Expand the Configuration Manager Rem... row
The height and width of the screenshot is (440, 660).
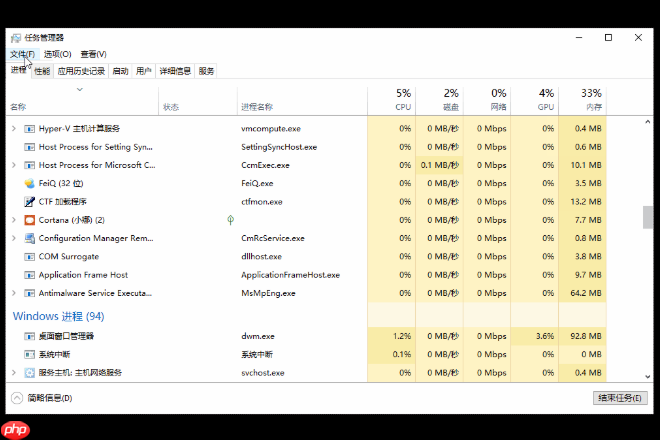pyautogui.click(x=14, y=238)
